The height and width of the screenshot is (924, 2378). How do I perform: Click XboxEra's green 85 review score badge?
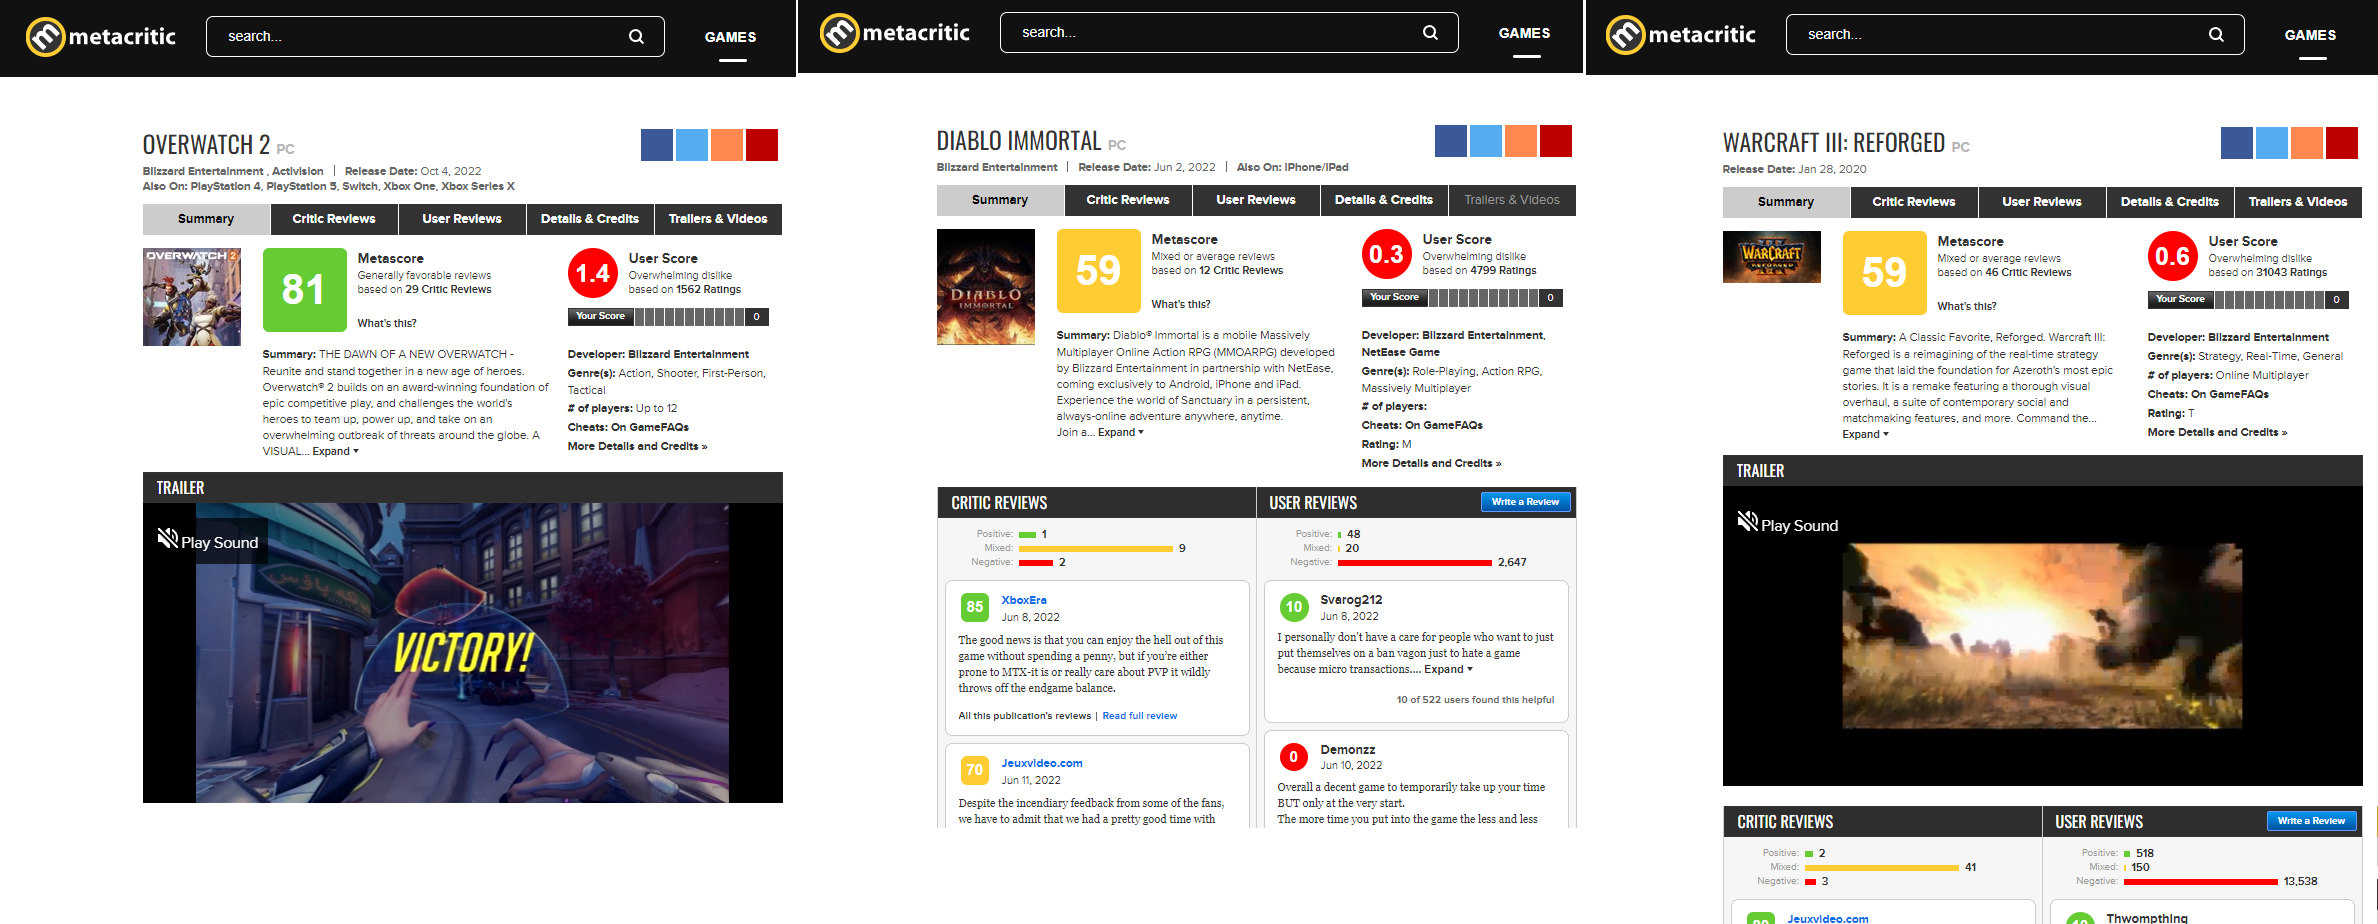(x=974, y=607)
